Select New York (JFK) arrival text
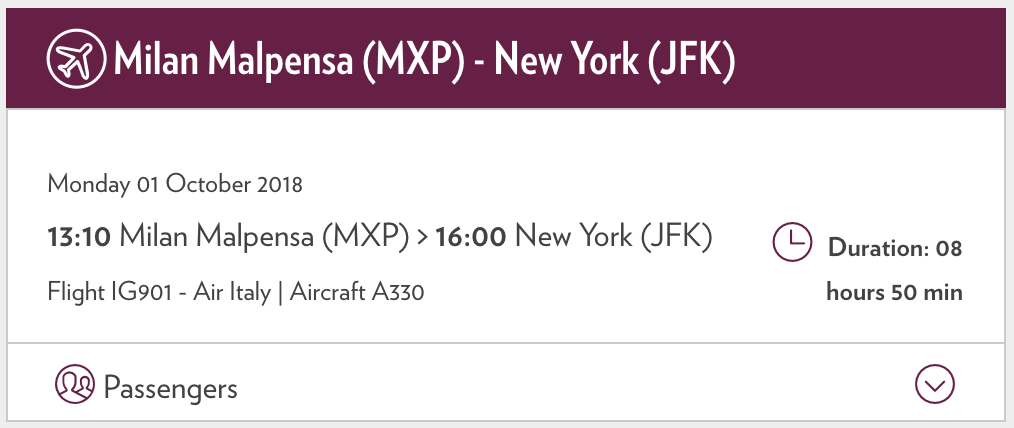Image resolution: width=1014 pixels, height=428 pixels. [x=613, y=237]
